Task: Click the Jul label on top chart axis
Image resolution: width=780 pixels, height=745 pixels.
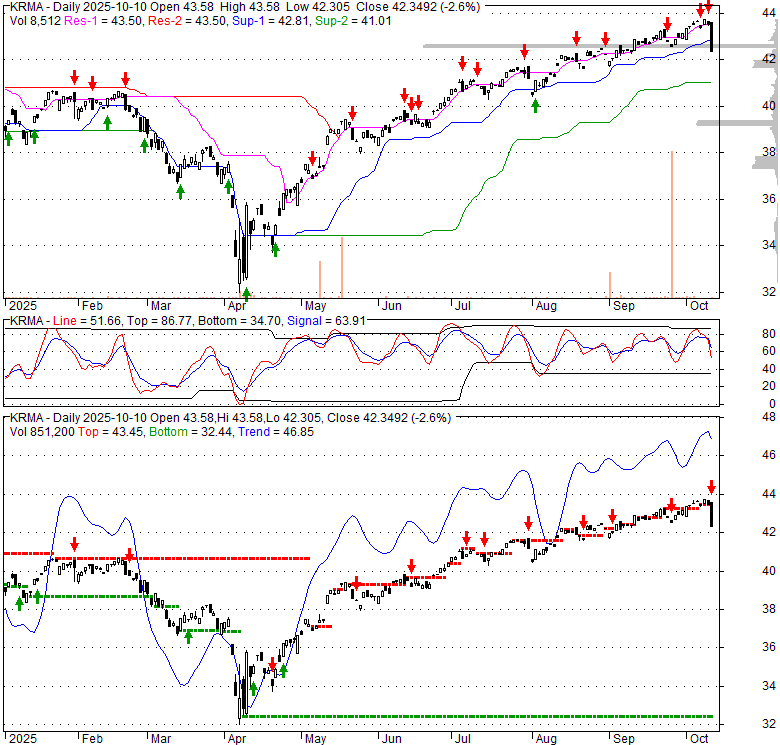Action: tap(461, 305)
